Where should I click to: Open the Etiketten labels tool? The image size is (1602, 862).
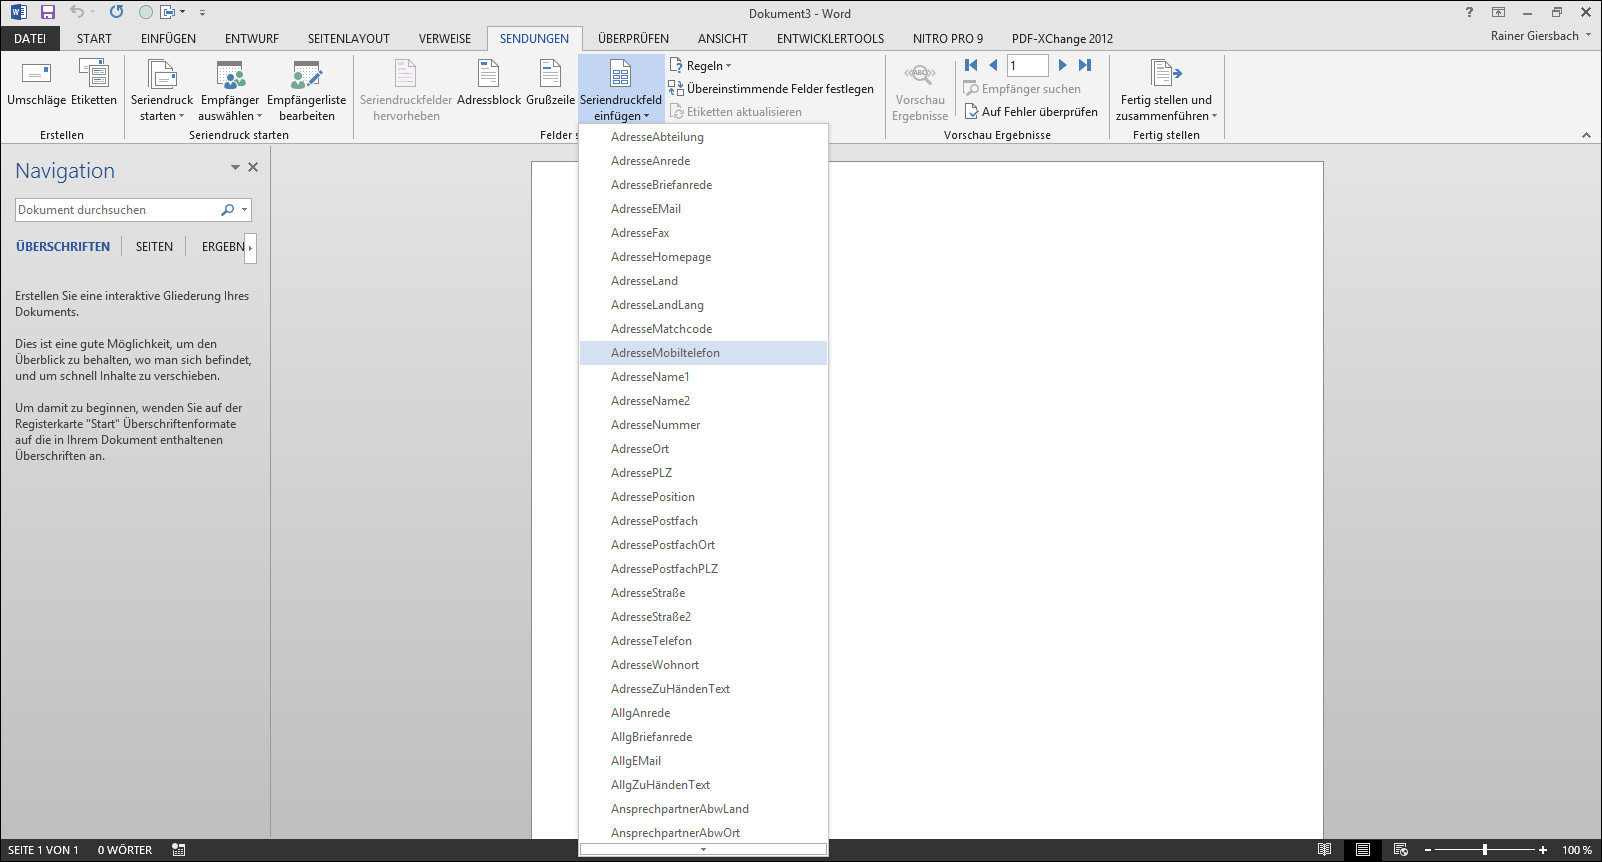[x=94, y=82]
